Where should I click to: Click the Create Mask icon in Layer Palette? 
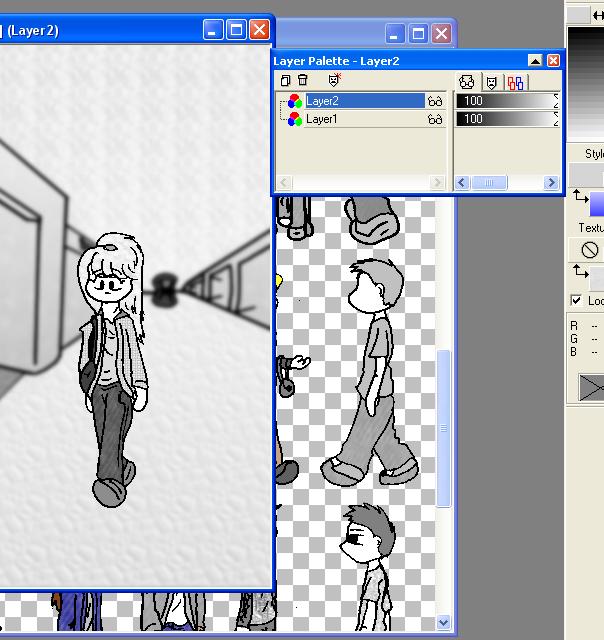point(334,80)
